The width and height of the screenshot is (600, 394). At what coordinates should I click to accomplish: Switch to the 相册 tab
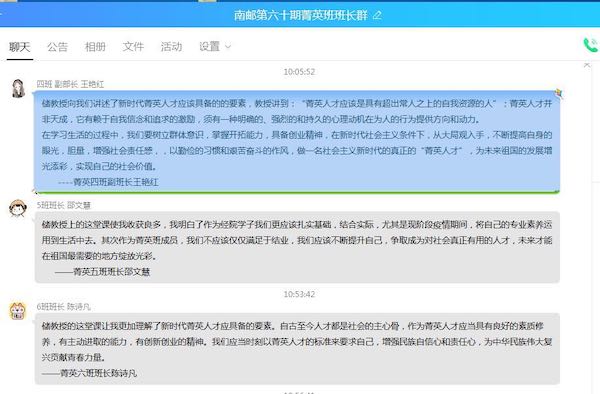95,47
